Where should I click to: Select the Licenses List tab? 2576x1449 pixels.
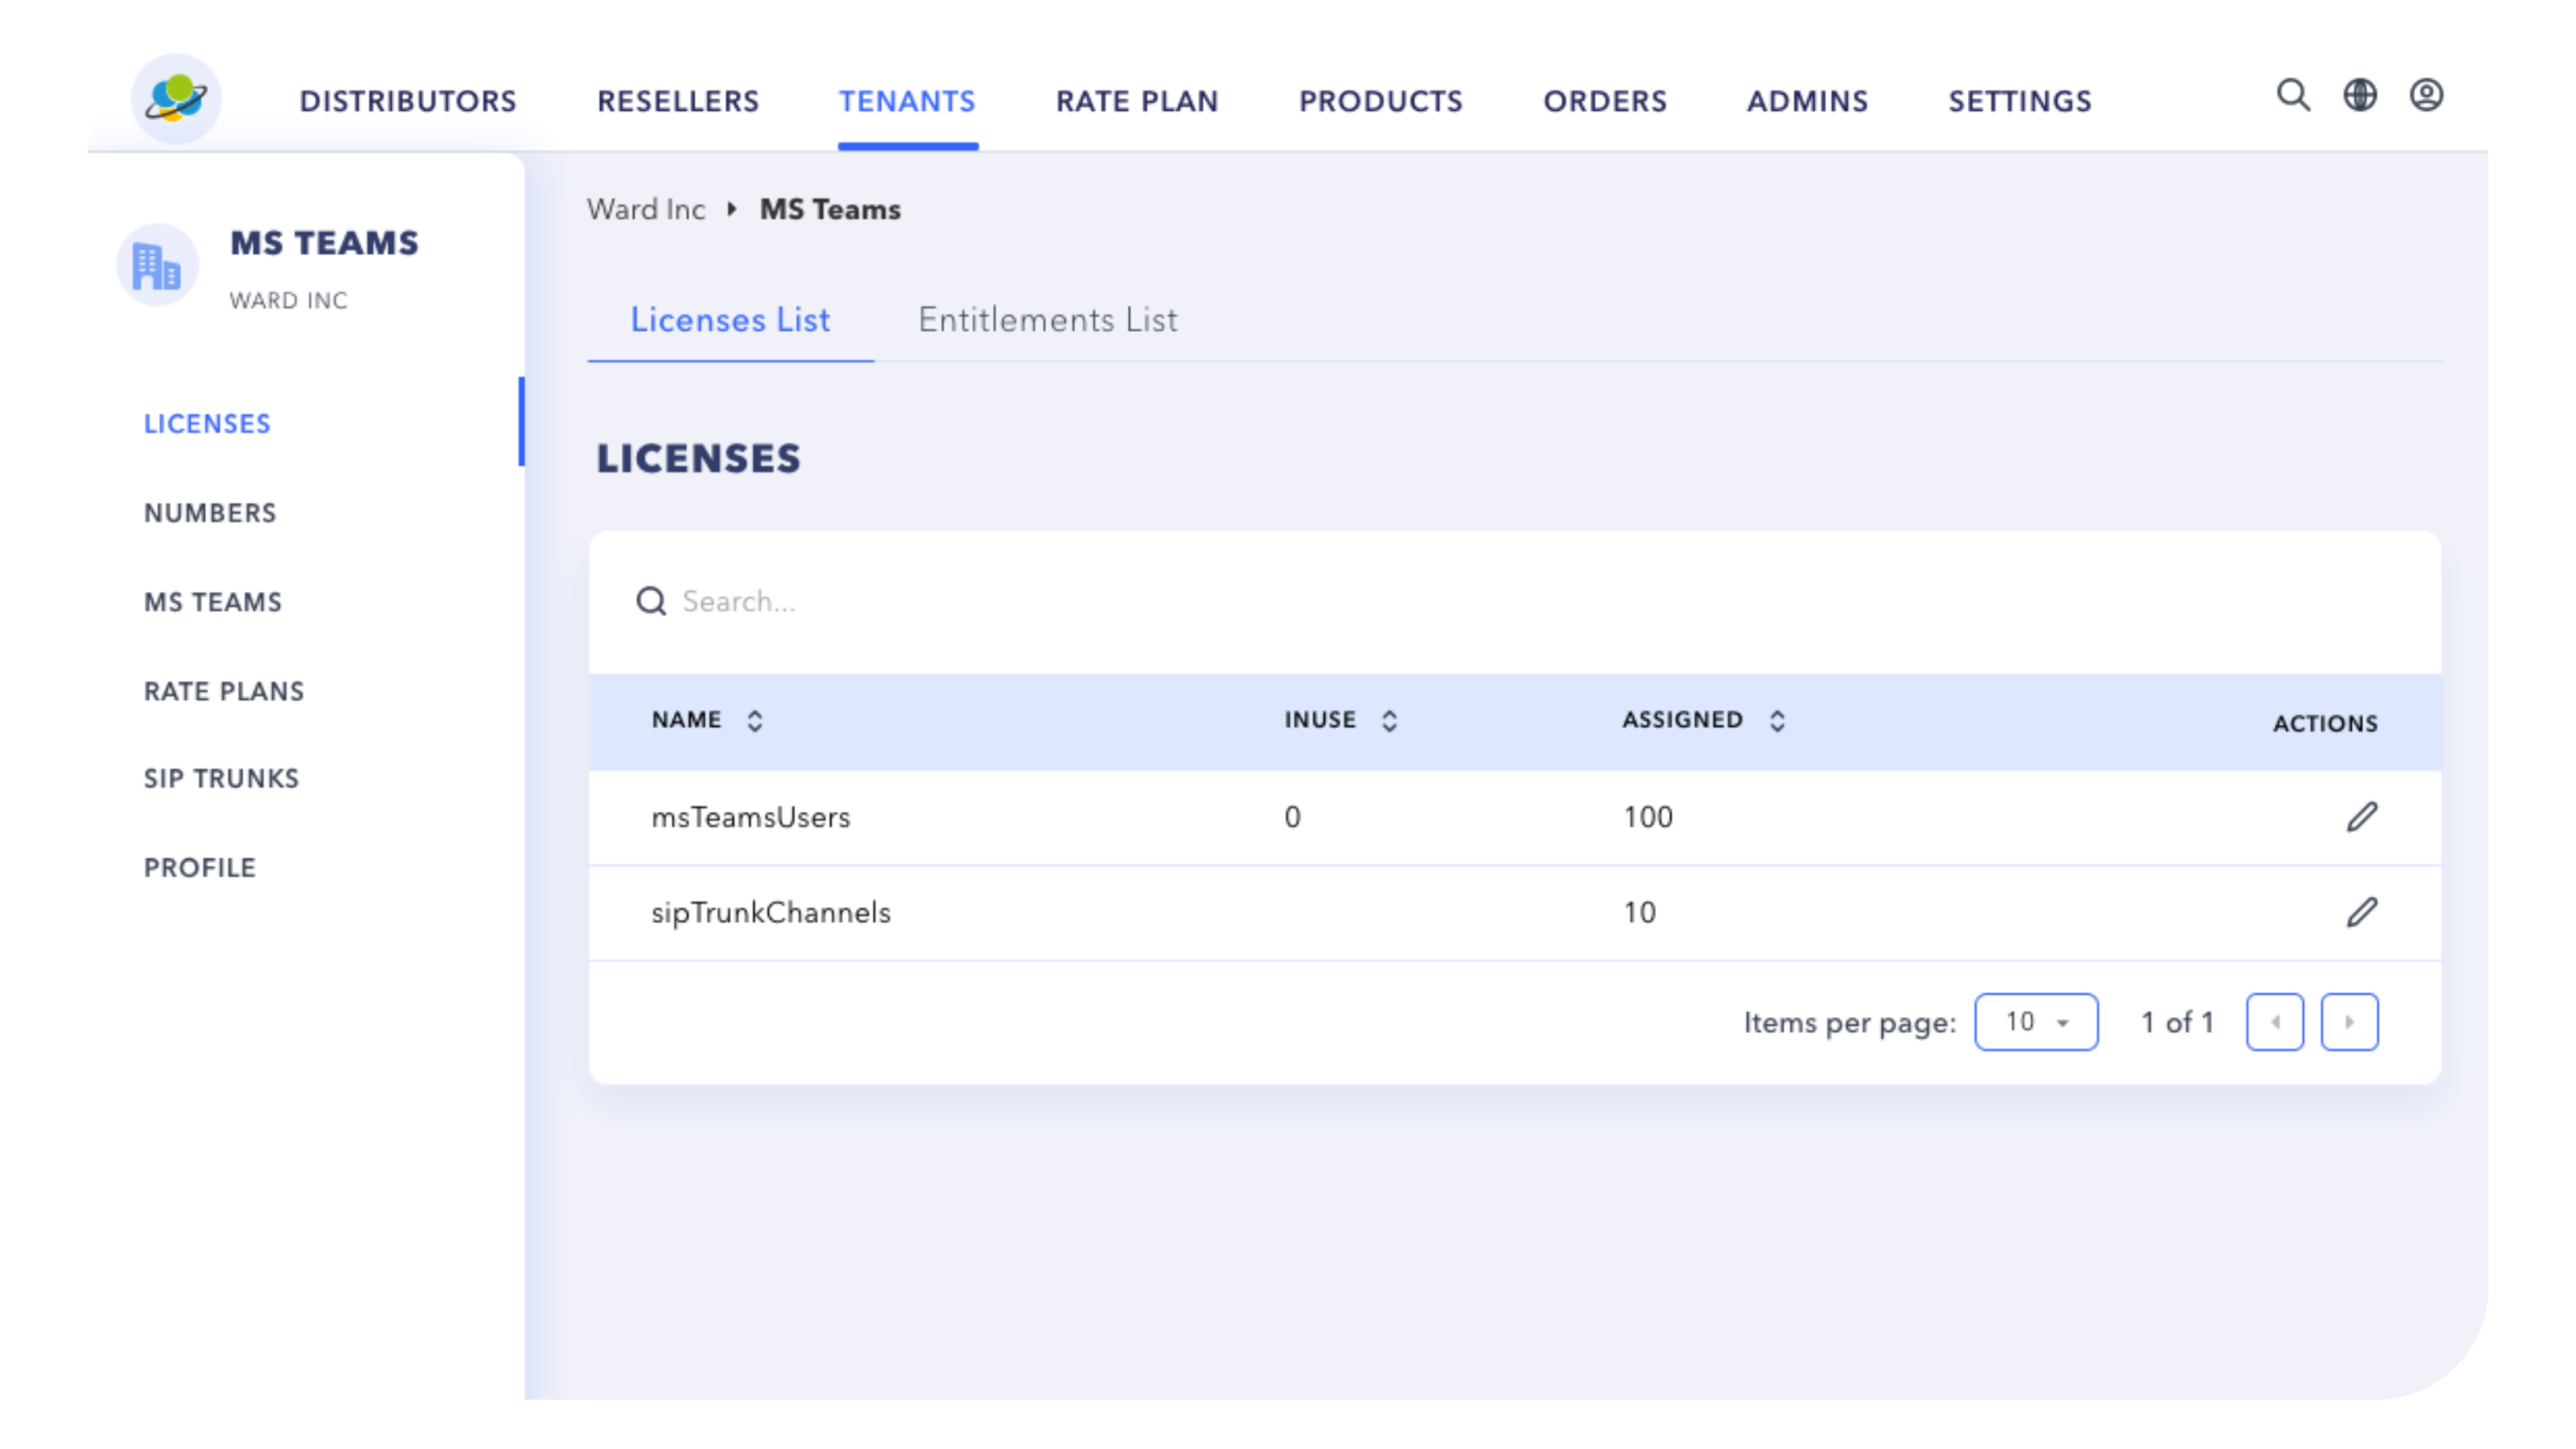(x=729, y=318)
